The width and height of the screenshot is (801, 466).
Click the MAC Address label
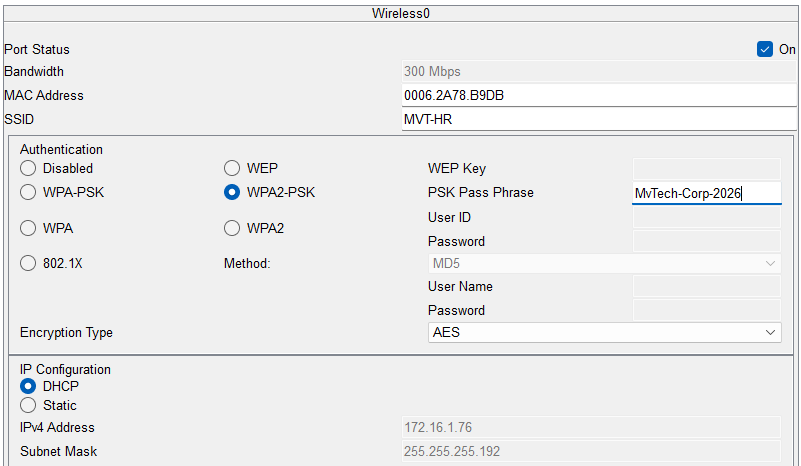pos(44,96)
